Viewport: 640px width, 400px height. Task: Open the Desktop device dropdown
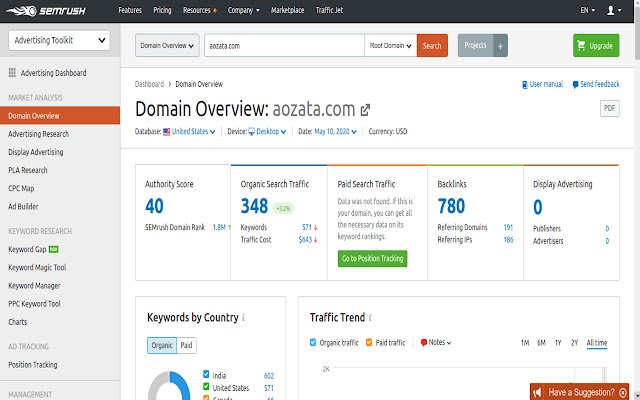point(271,131)
